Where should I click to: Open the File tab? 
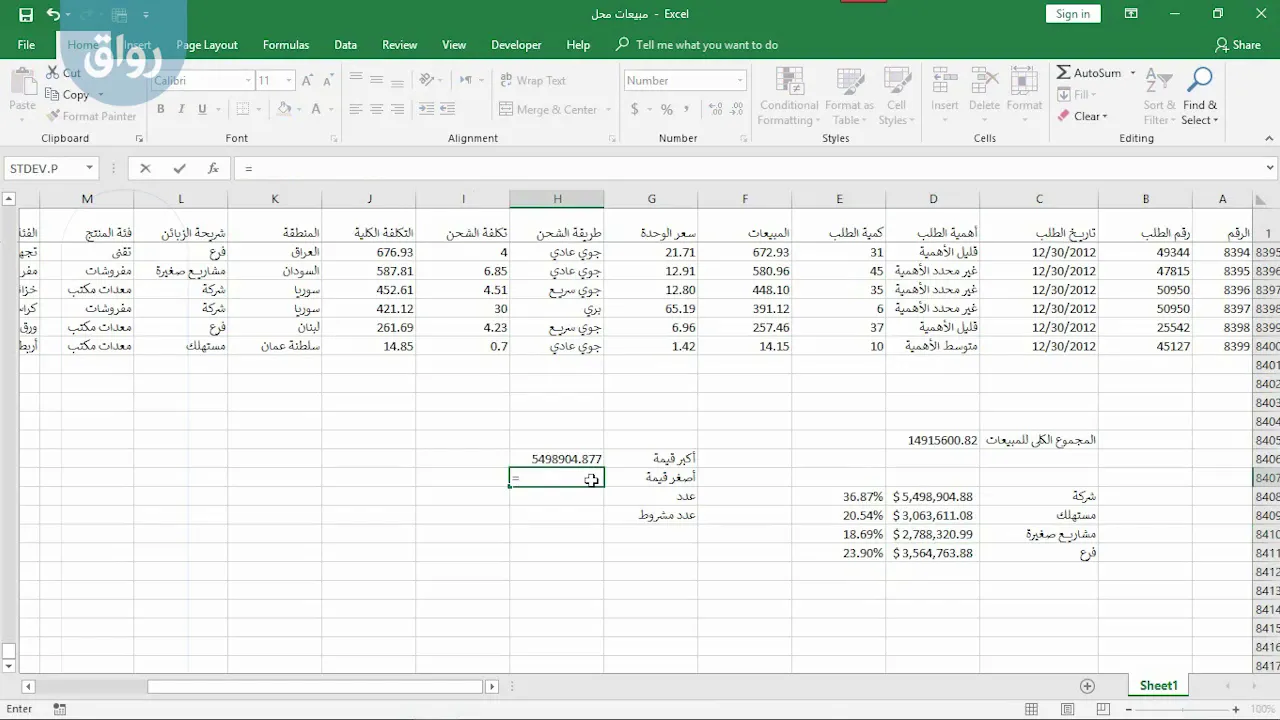click(26, 45)
